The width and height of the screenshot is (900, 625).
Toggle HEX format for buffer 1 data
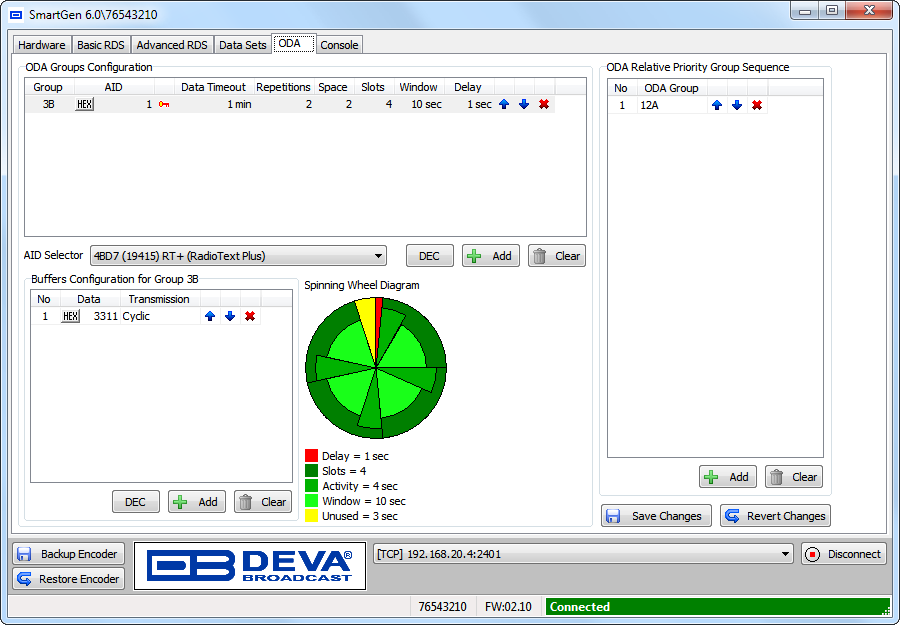point(70,316)
